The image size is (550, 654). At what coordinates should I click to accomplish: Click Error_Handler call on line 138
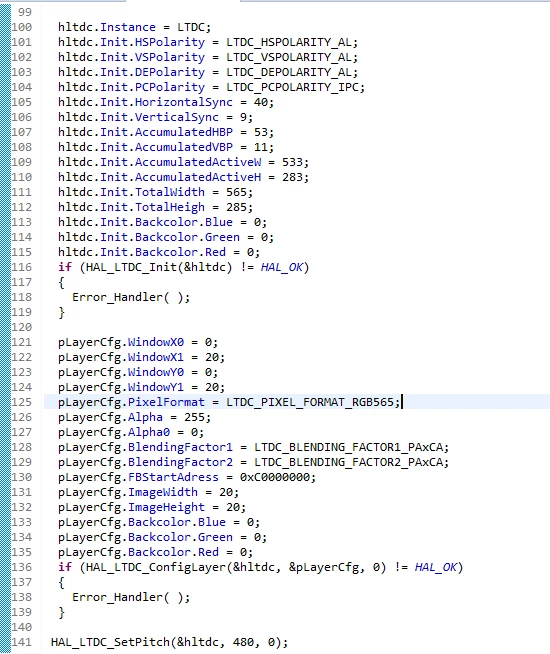(x=131, y=598)
